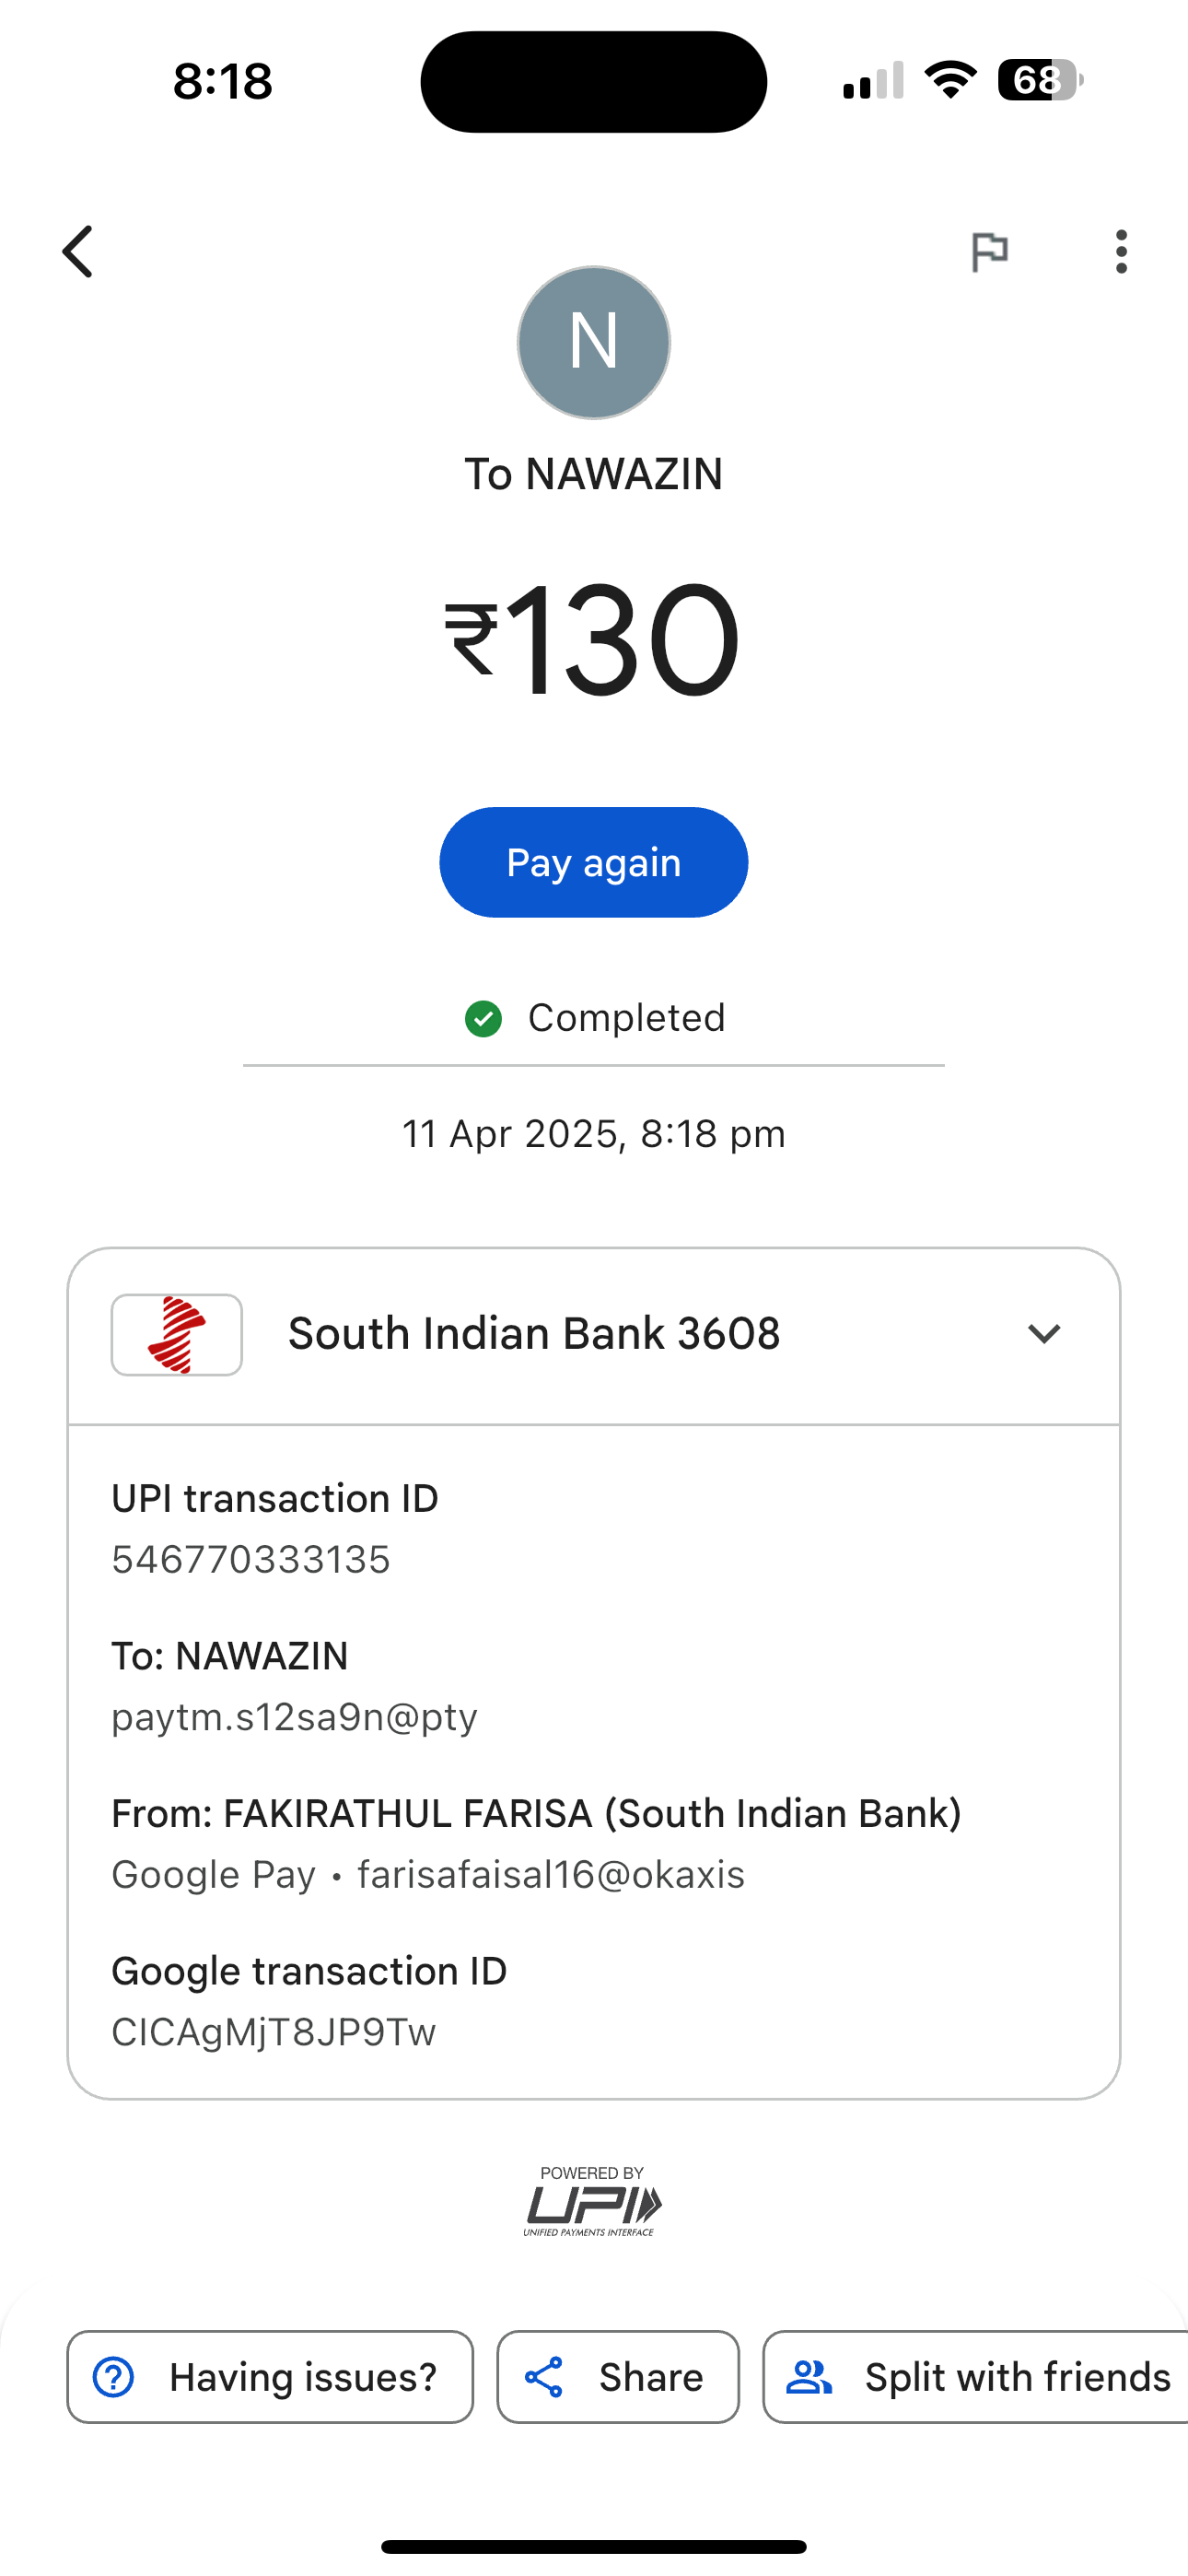Tap the people icon for splitting
Viewport: 1188px width, 2576px height.
[809, 2378]
